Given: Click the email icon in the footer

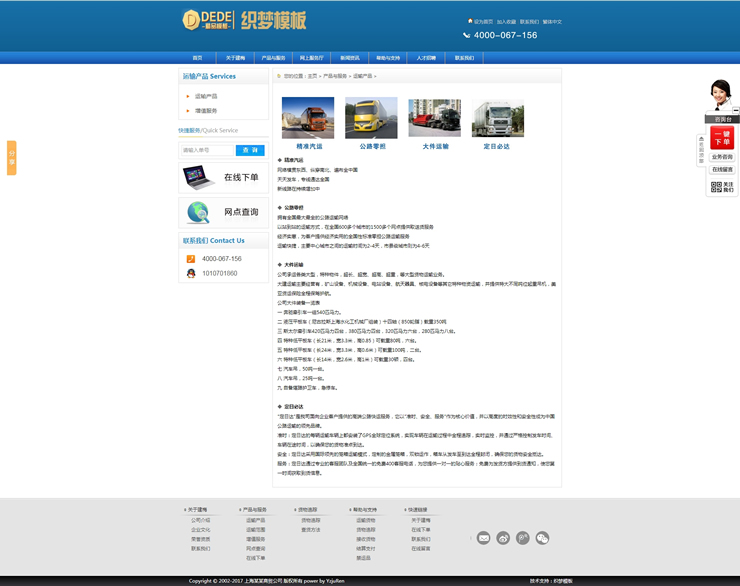Looking at the screenshot, I should (x=483, y=538).
